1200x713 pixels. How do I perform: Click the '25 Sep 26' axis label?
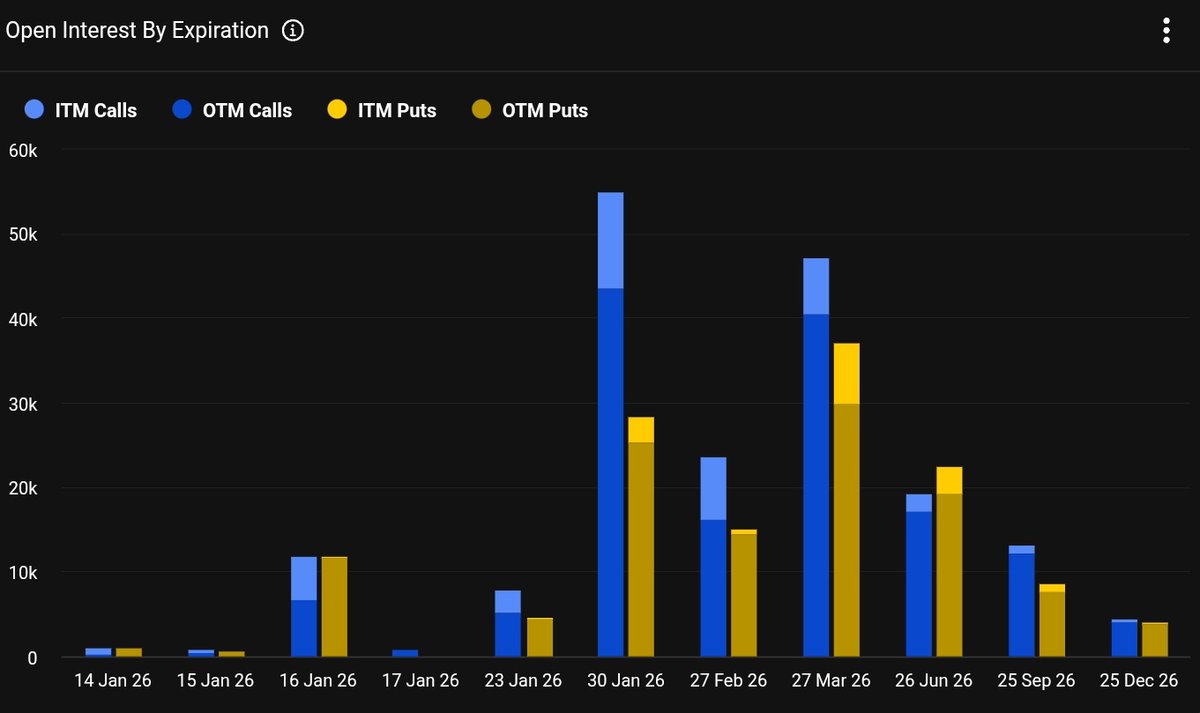[1036, 681]
